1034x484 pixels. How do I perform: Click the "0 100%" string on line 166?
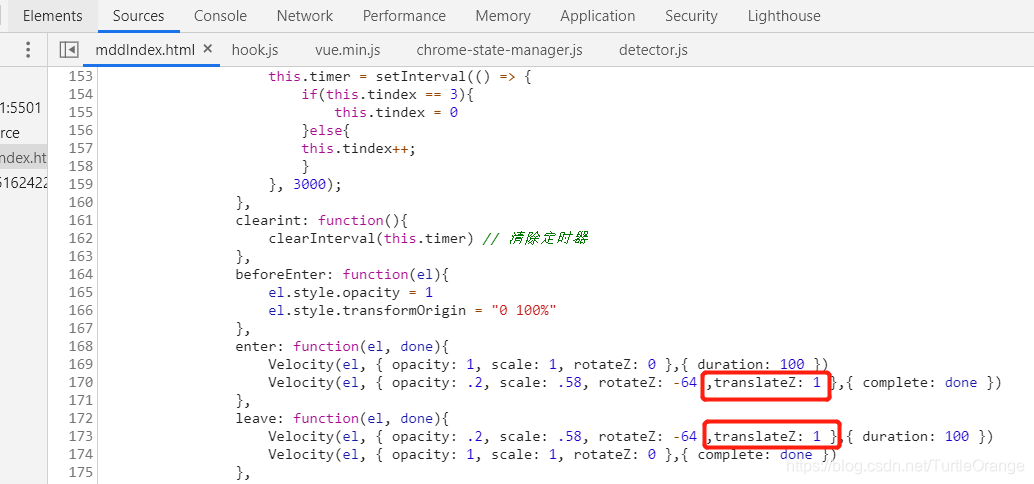tap(524, 311)
